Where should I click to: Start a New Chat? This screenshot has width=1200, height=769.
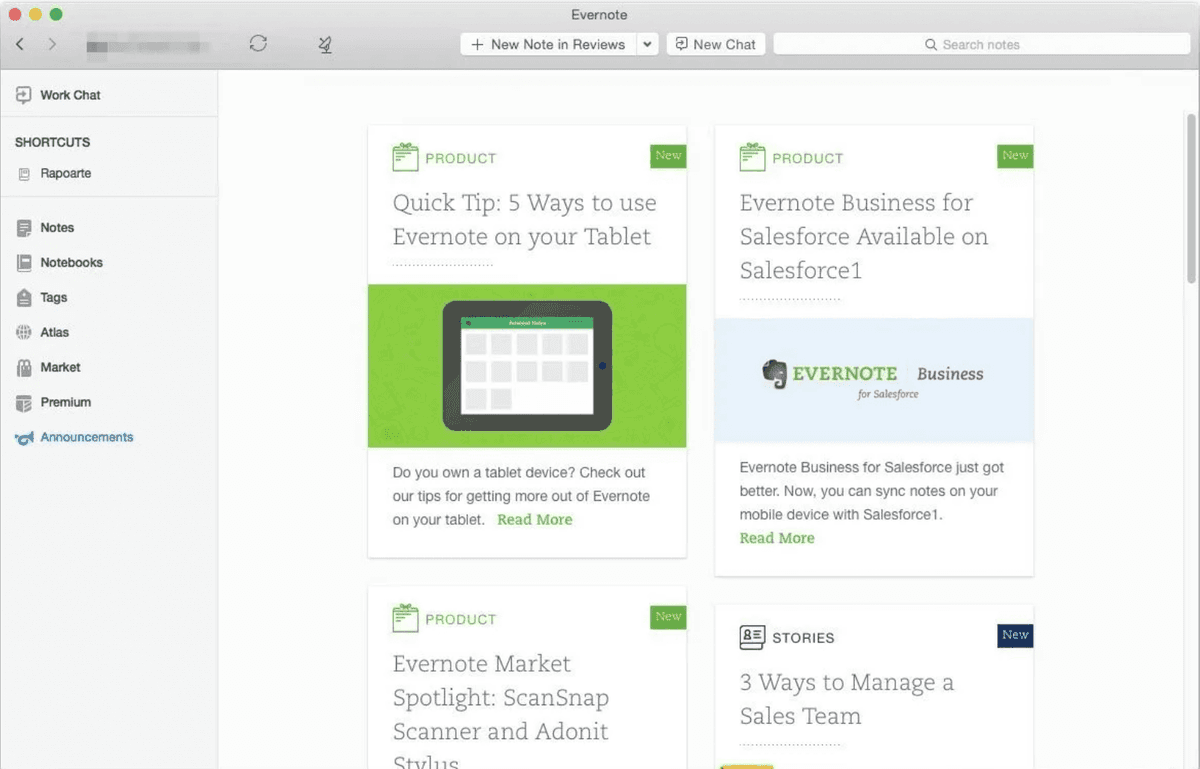click(715, 44)
